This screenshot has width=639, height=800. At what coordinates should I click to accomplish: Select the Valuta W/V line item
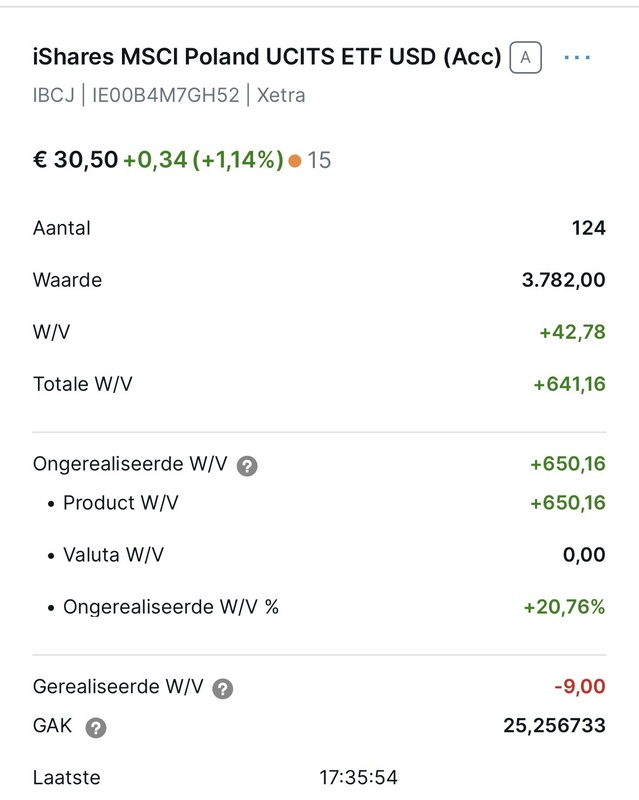pos(115,556)
